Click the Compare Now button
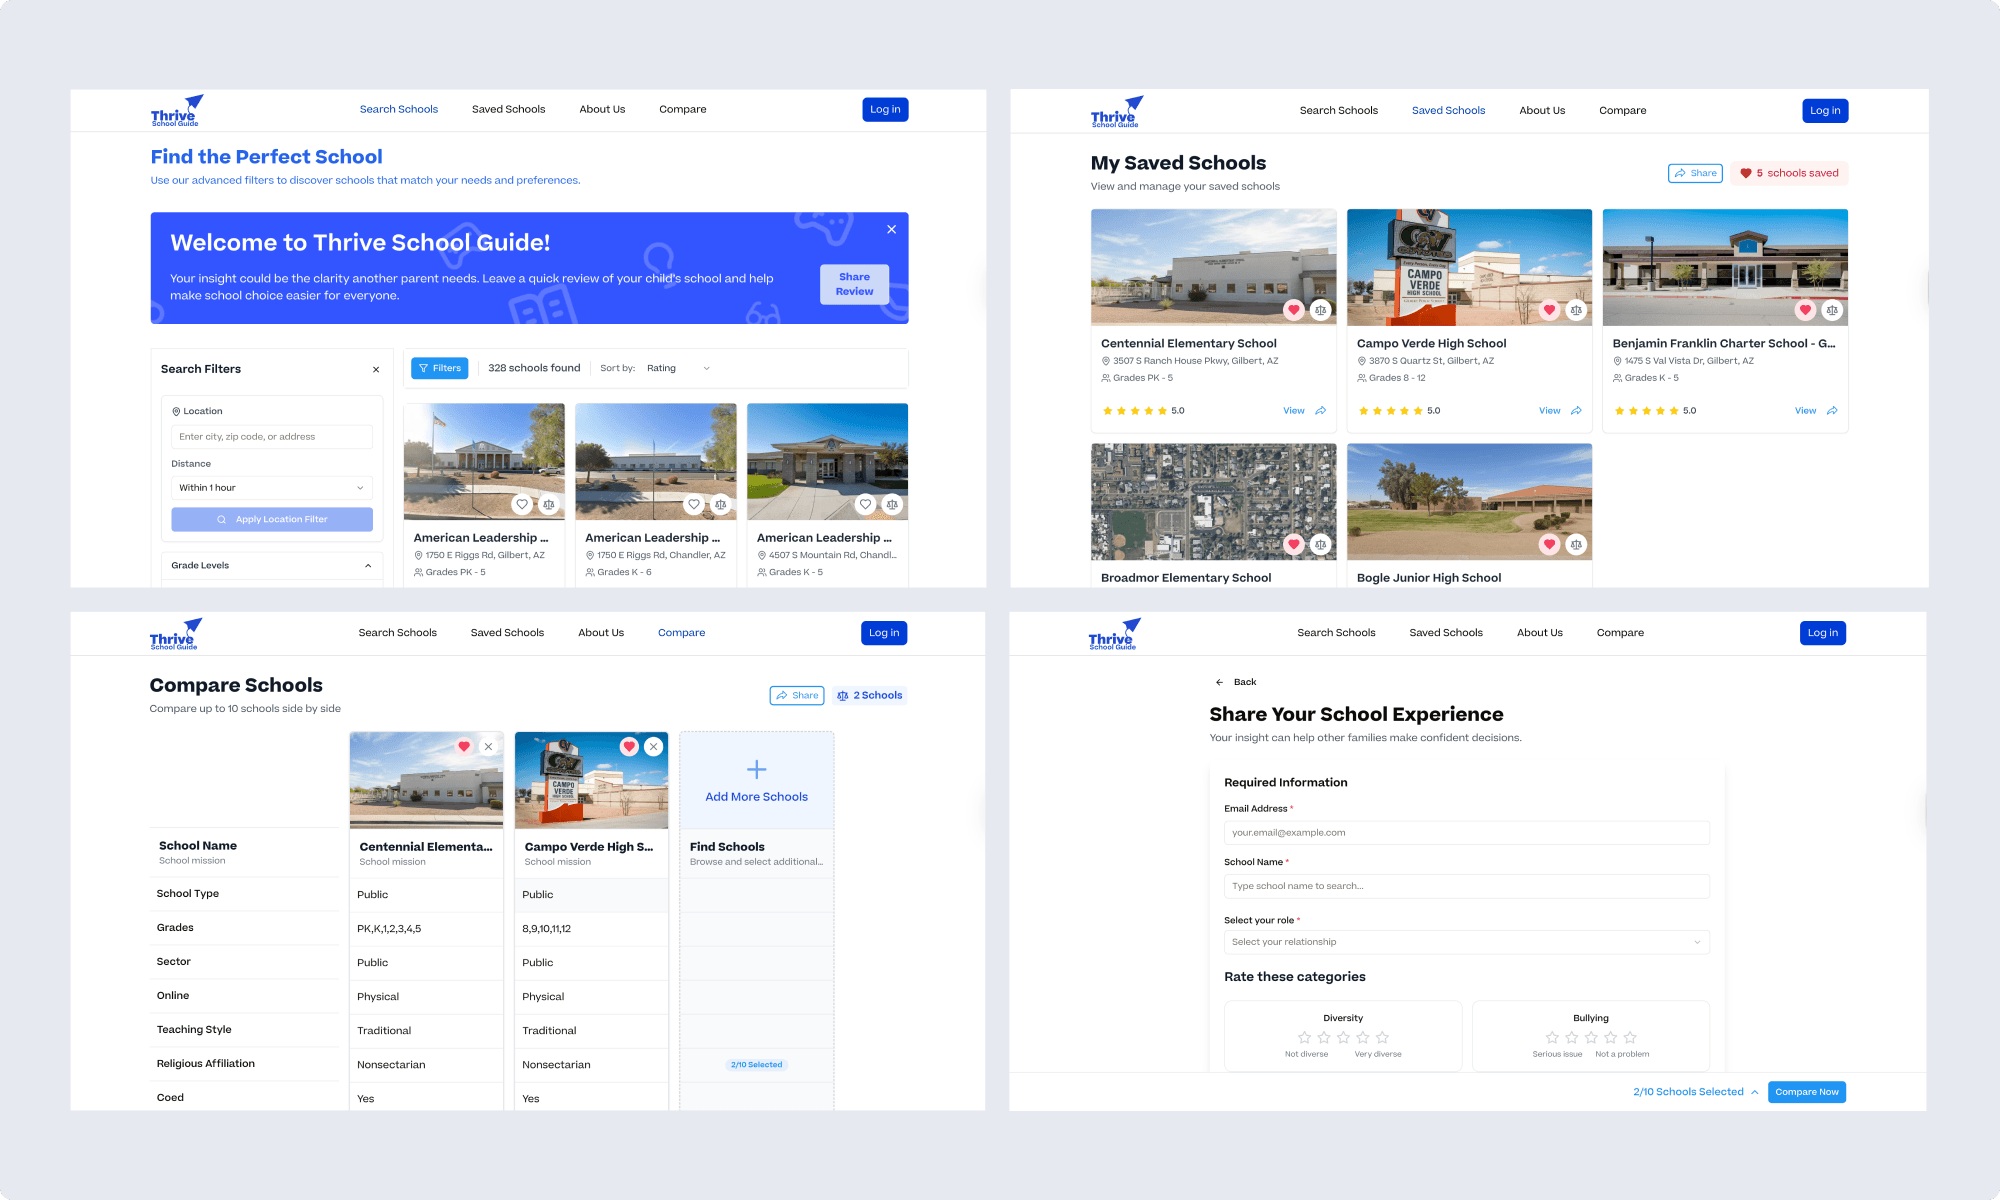The height and width of the screenshot is (1200, 2000). (x=1806, y=1091)
